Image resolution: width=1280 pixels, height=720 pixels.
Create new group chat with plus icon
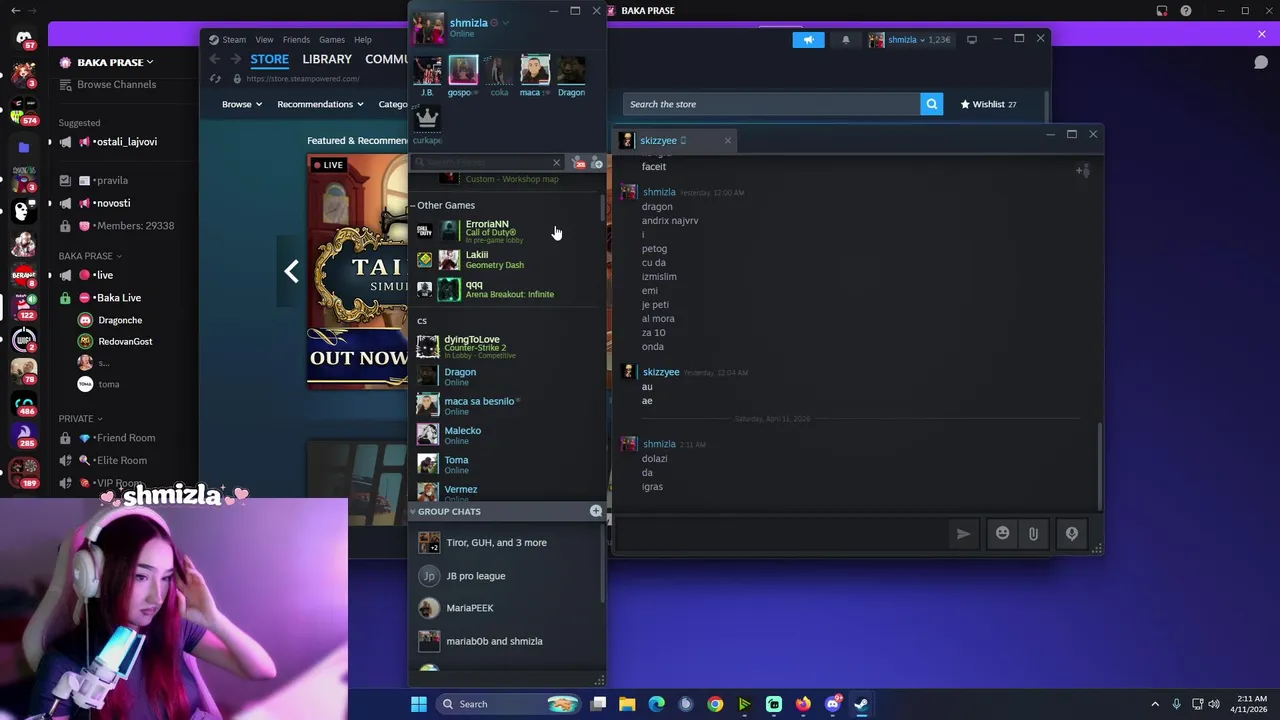pos(596,511)
